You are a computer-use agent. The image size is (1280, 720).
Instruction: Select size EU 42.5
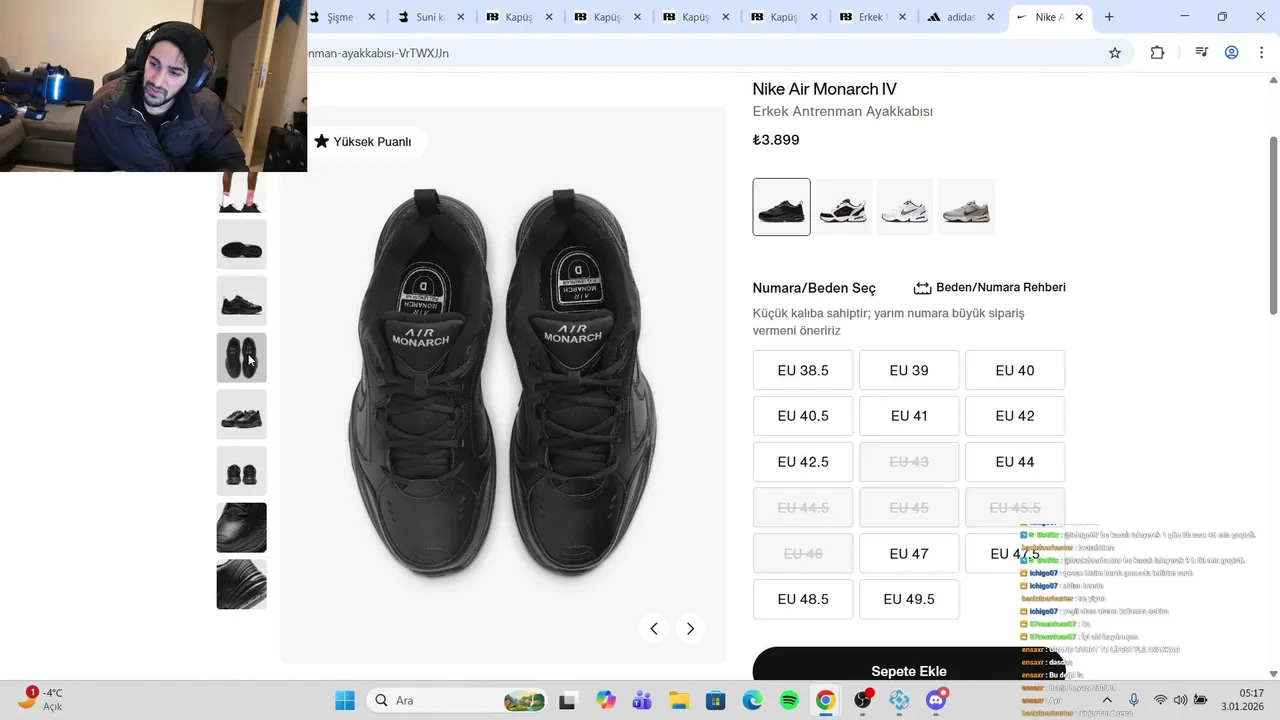(x=803, y=462)
